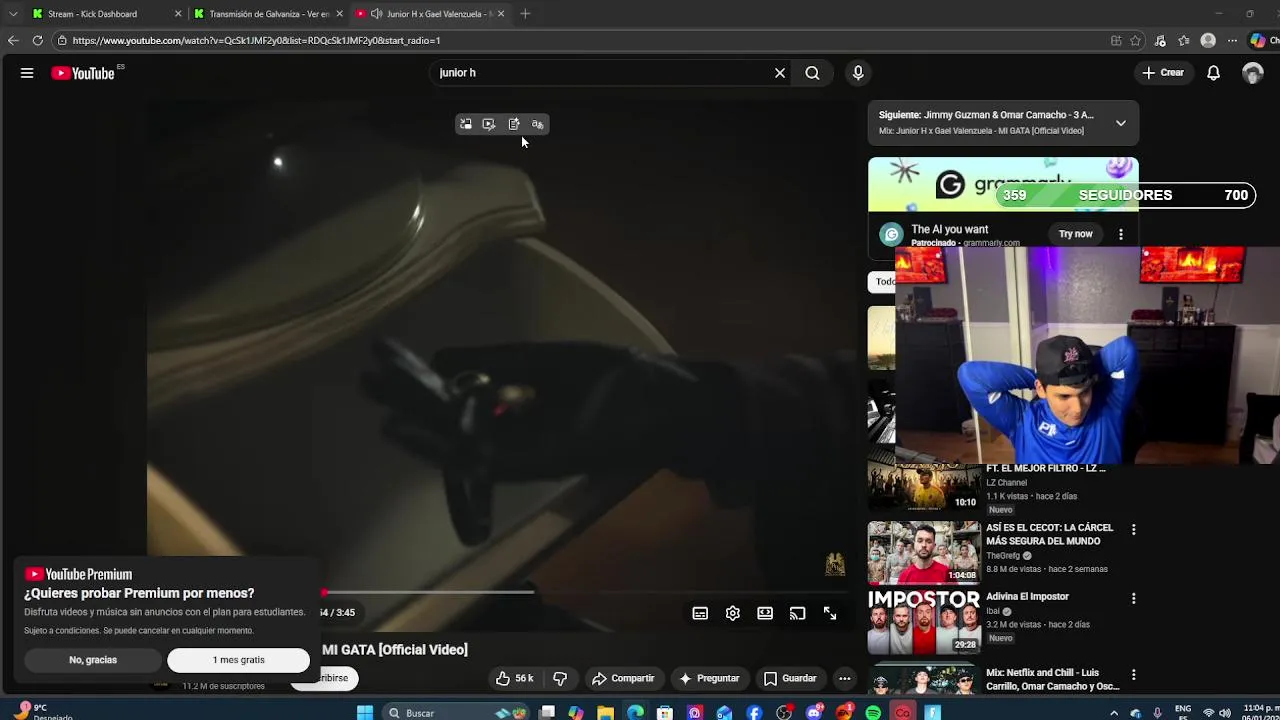Close the Kick Dashboard tab

click(x=178, y=14)
